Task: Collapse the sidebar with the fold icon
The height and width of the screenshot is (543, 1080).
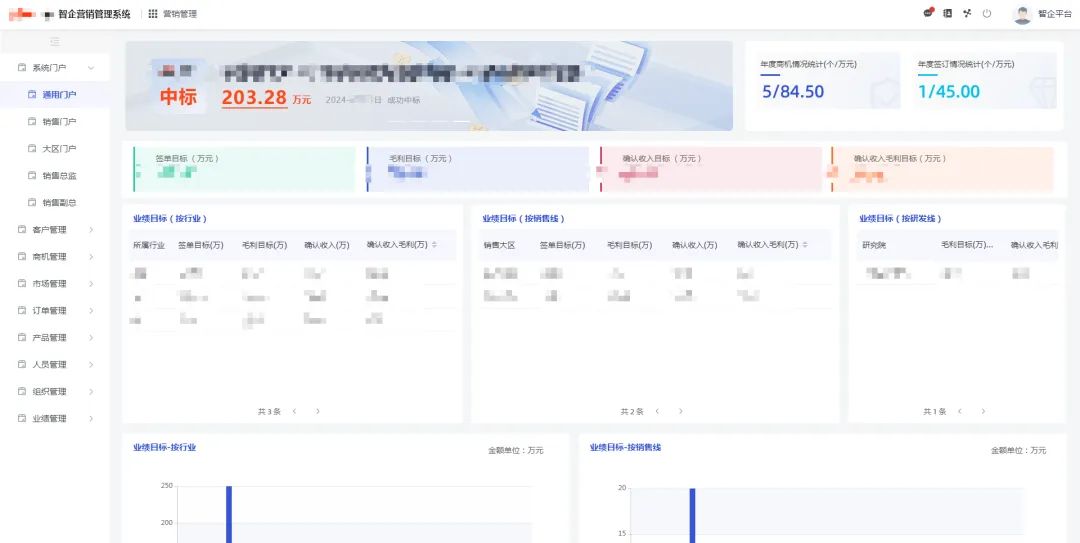Action: [55, 41]
